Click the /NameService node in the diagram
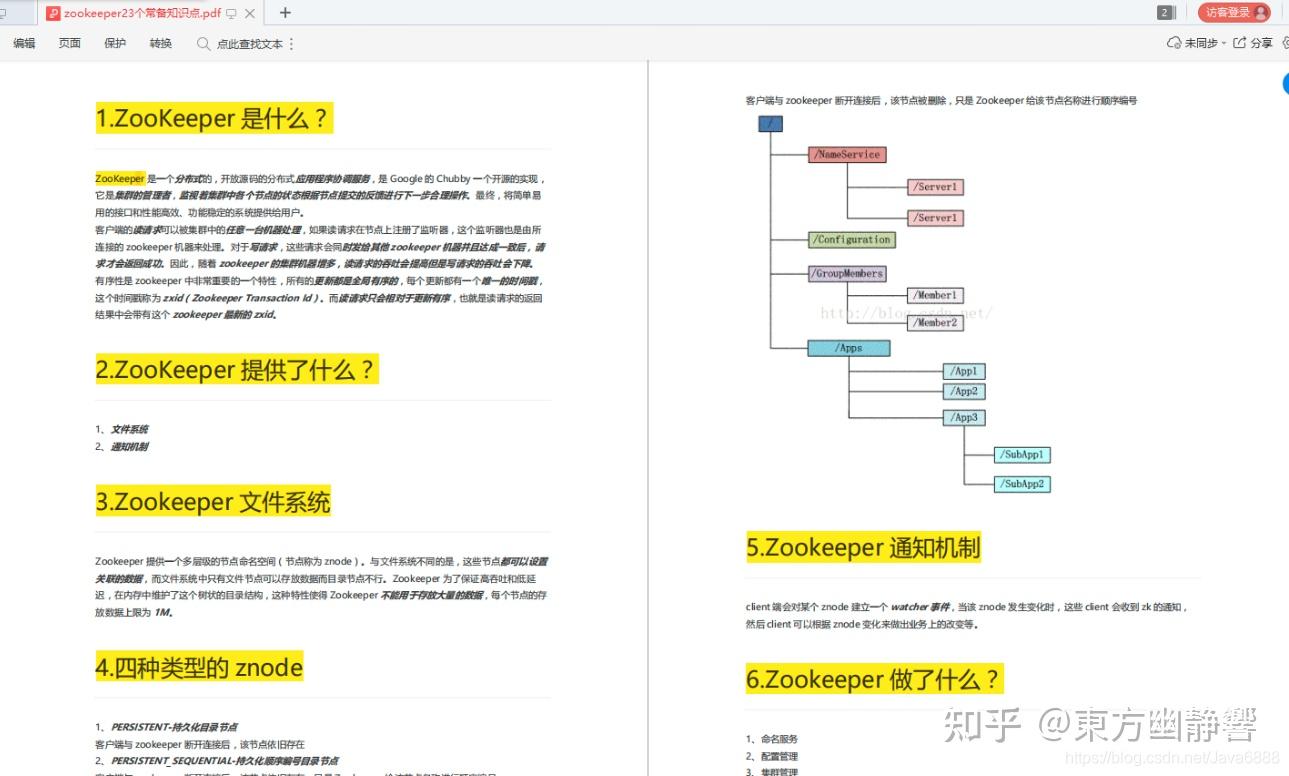The width and height of the screenshot is (1289, 776). 847,154
